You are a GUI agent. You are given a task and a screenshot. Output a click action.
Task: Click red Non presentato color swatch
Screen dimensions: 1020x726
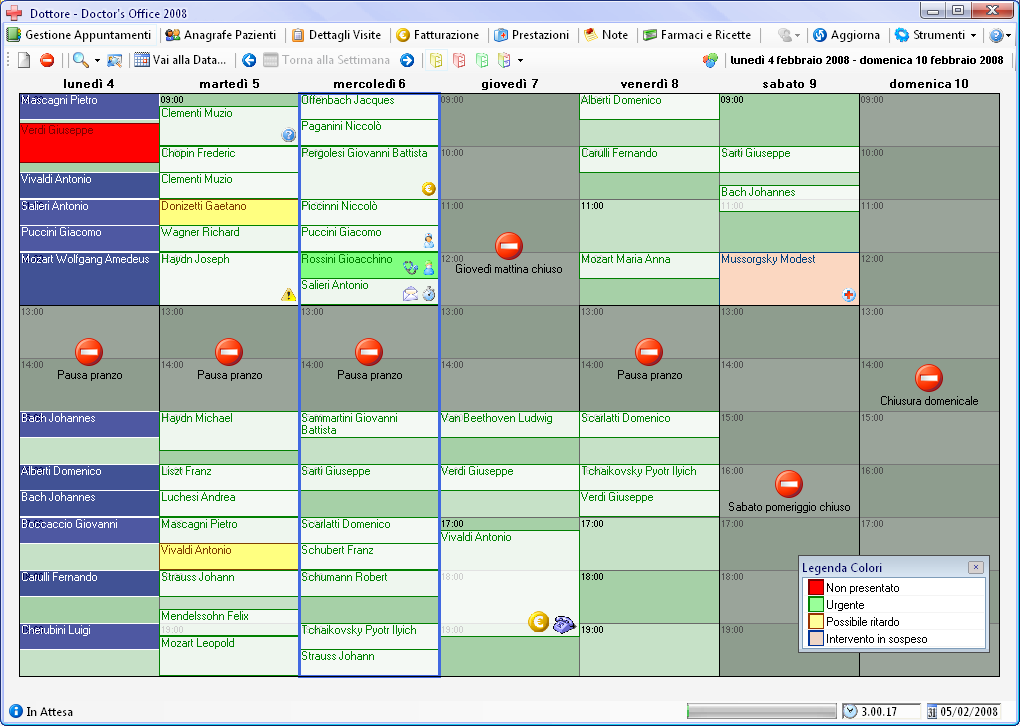point(816,587)
